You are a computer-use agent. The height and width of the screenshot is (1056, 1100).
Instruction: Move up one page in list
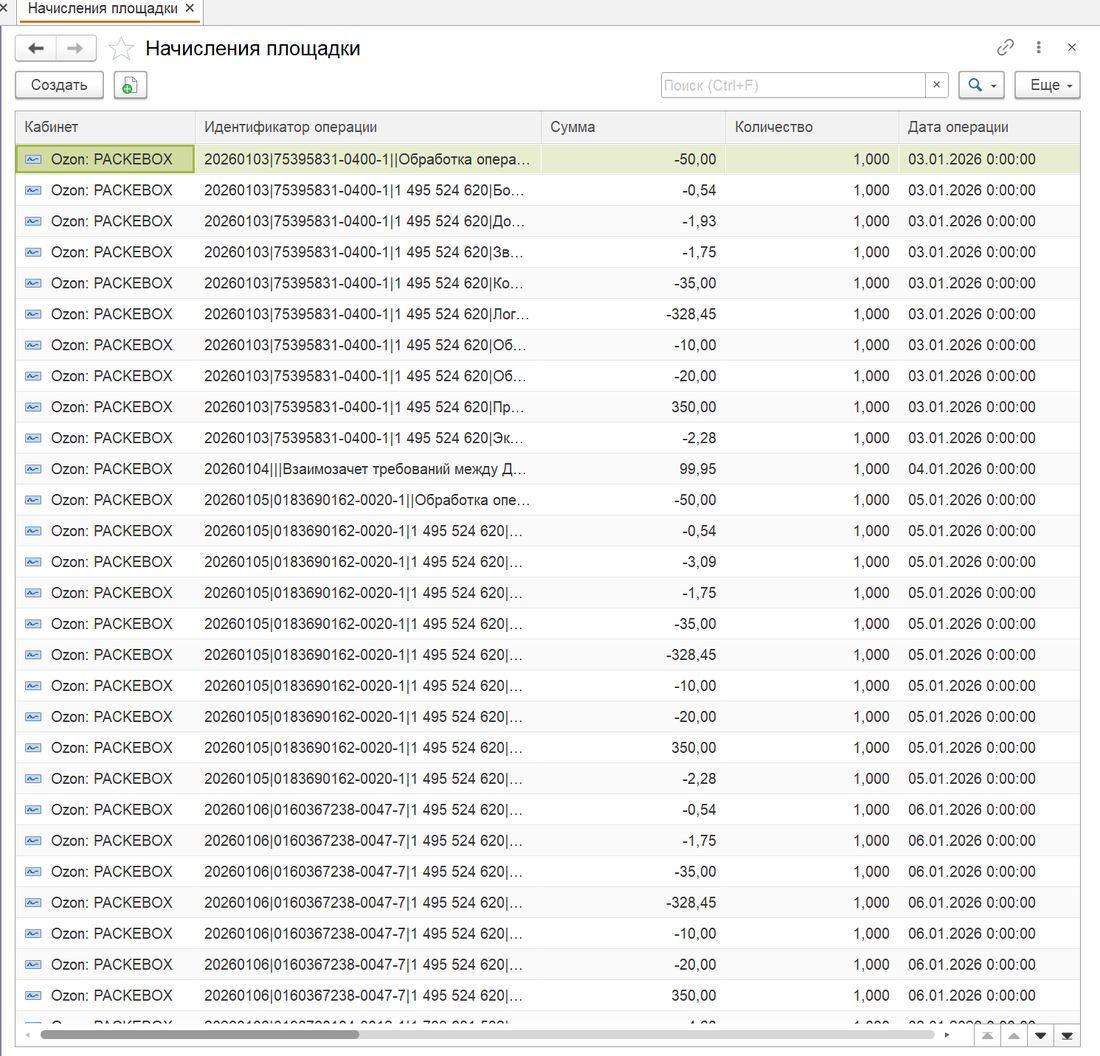1014,1036
